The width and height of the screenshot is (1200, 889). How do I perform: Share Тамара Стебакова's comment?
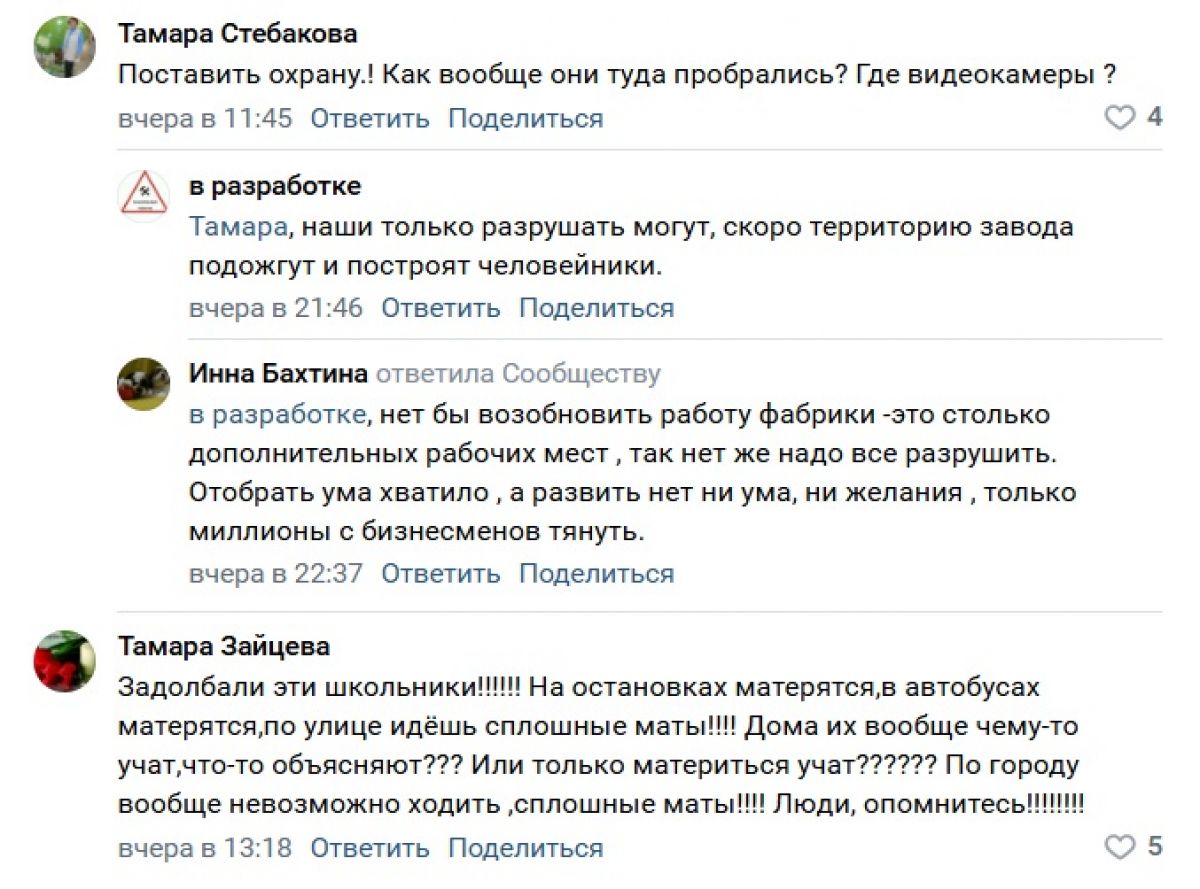[x=526, y=119]
